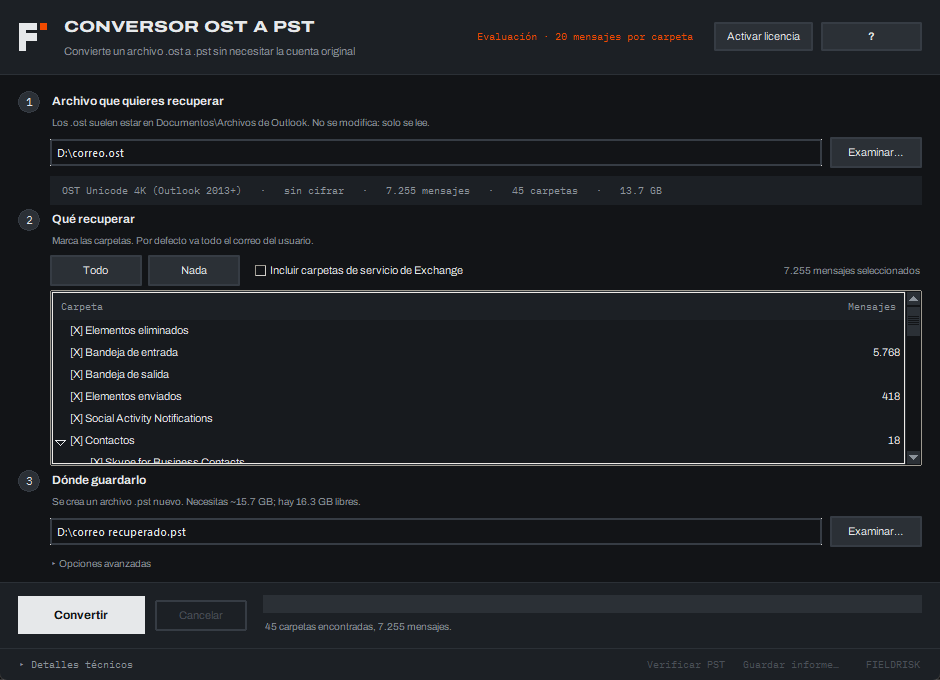Viewport: 940px width, 680px height.
Task: Start conversion with Convertir
Action: point(82,615)
